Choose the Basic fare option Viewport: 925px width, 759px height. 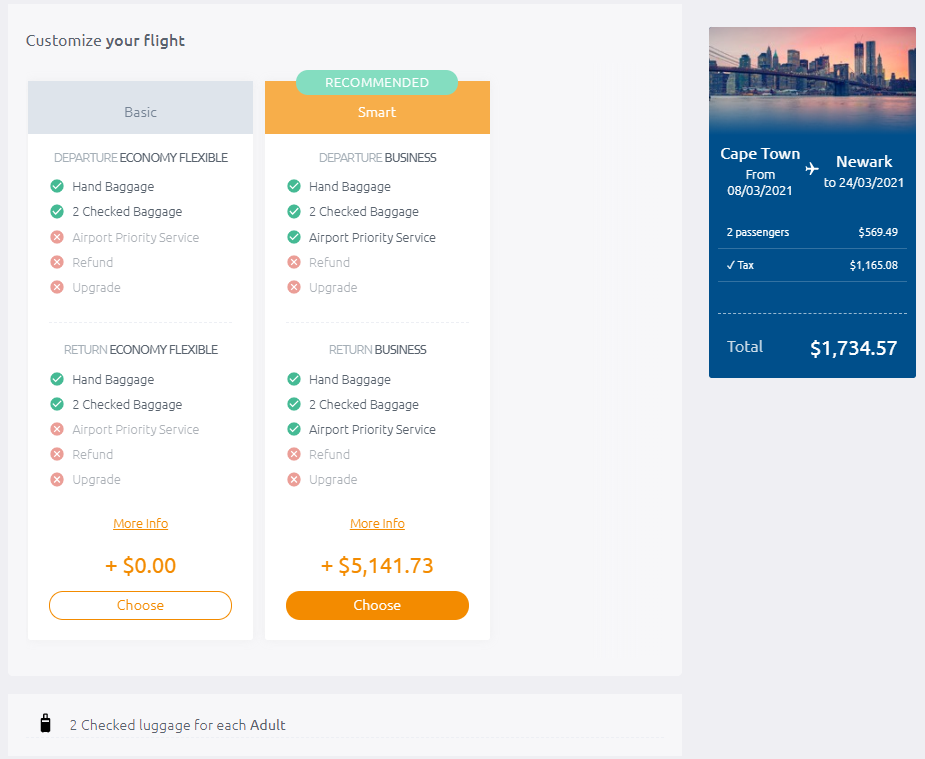pos(140,605)
